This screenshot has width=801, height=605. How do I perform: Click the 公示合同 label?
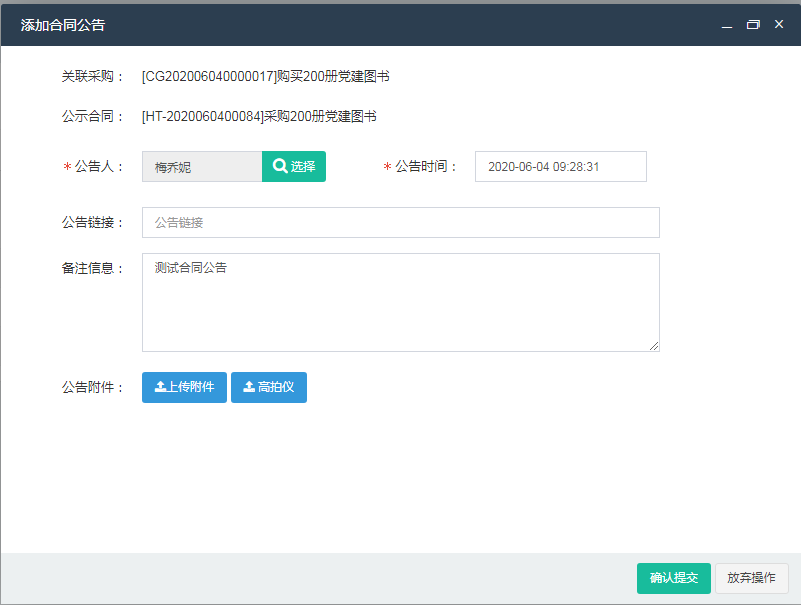coord(92,117)
